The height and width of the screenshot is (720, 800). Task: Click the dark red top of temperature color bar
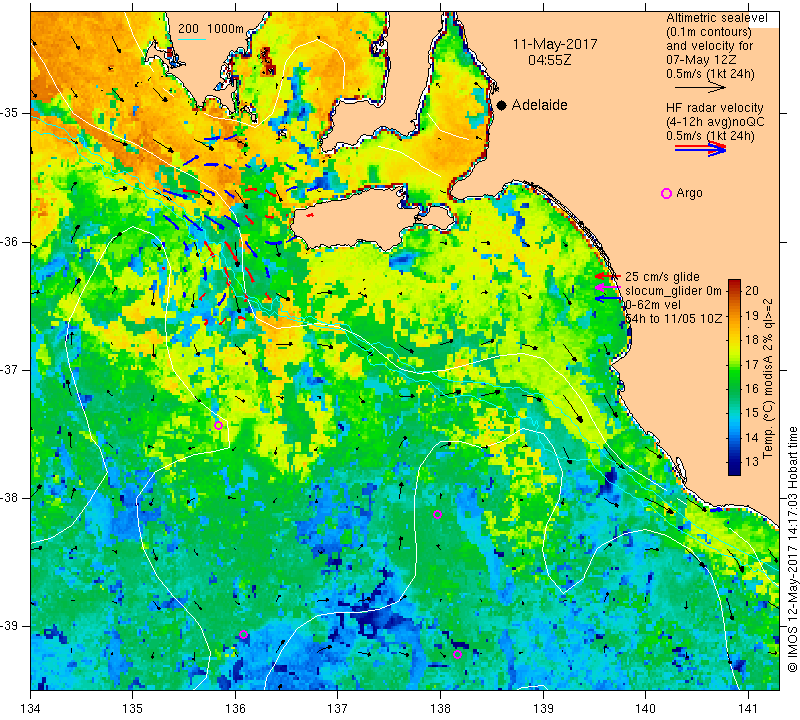(x=734, y=283)
